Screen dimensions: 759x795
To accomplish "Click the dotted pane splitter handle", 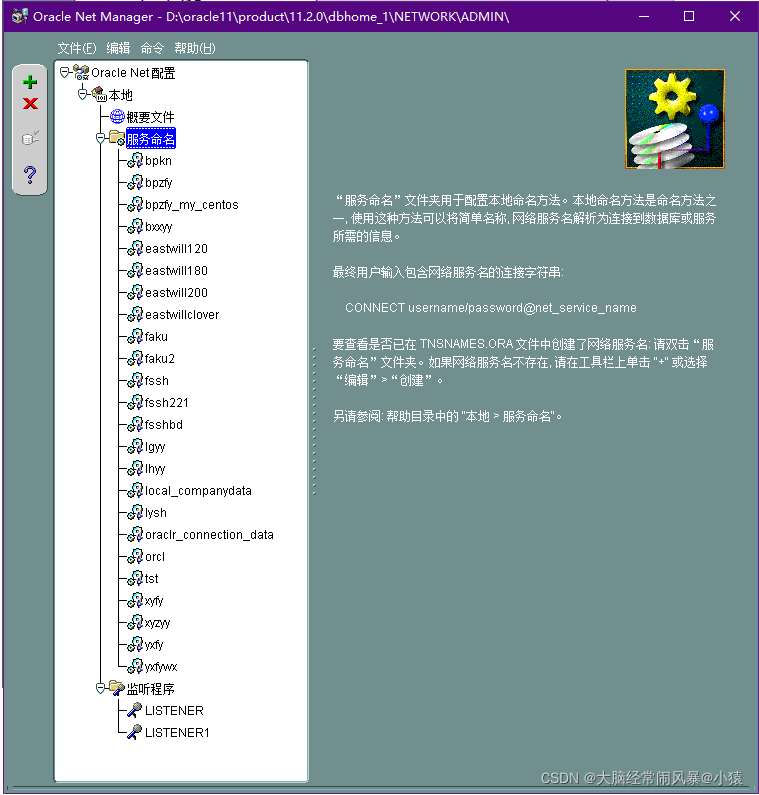I will click(314, 421).
